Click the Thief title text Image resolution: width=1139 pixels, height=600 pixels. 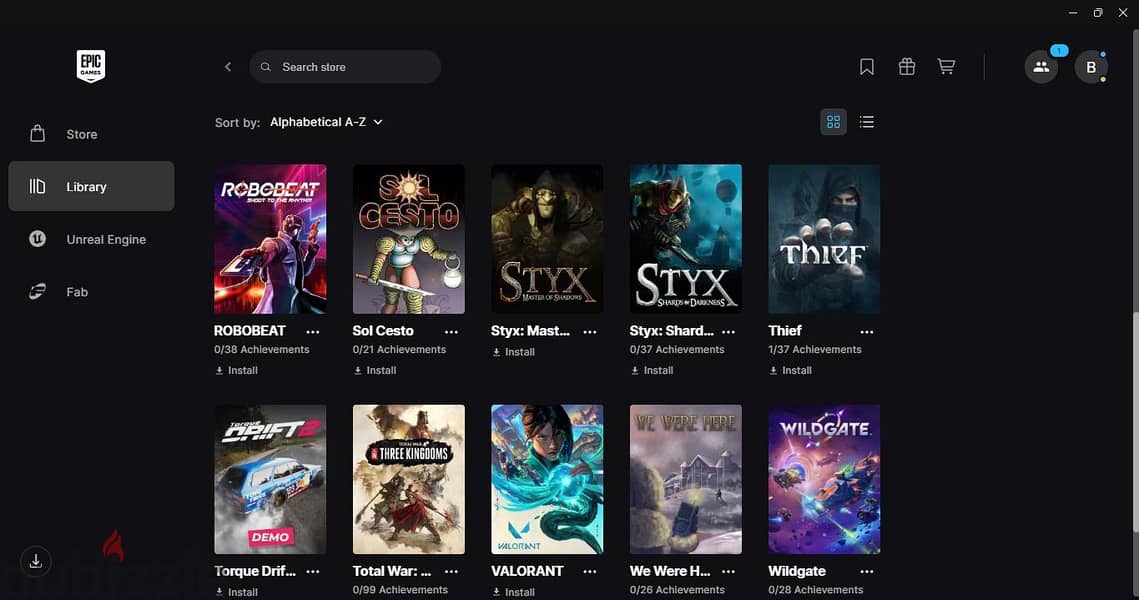coord(785,331)
